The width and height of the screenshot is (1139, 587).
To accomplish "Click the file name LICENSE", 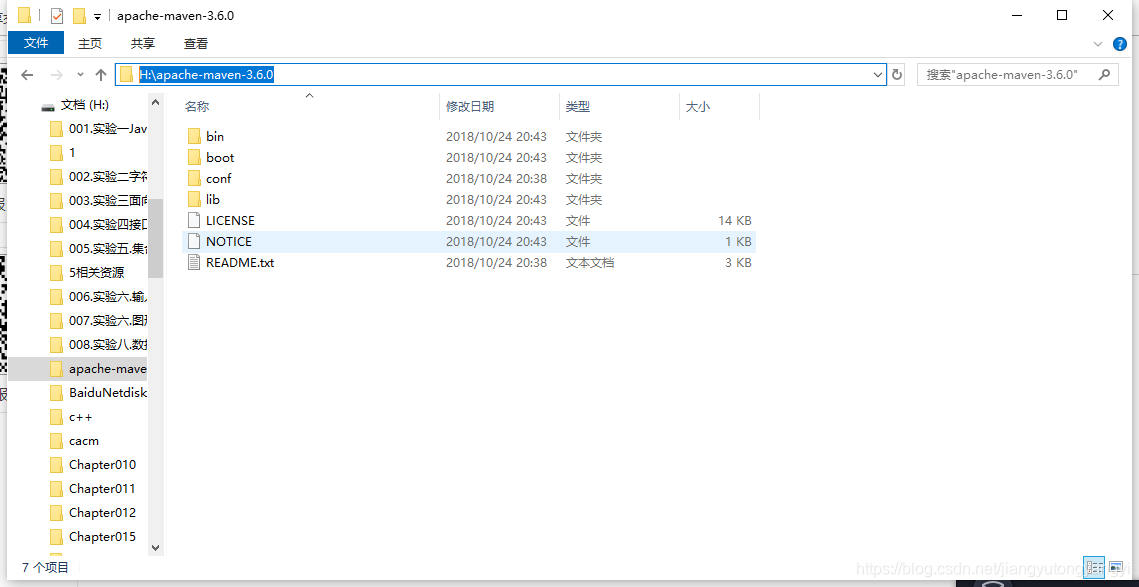I will point(230,220).
